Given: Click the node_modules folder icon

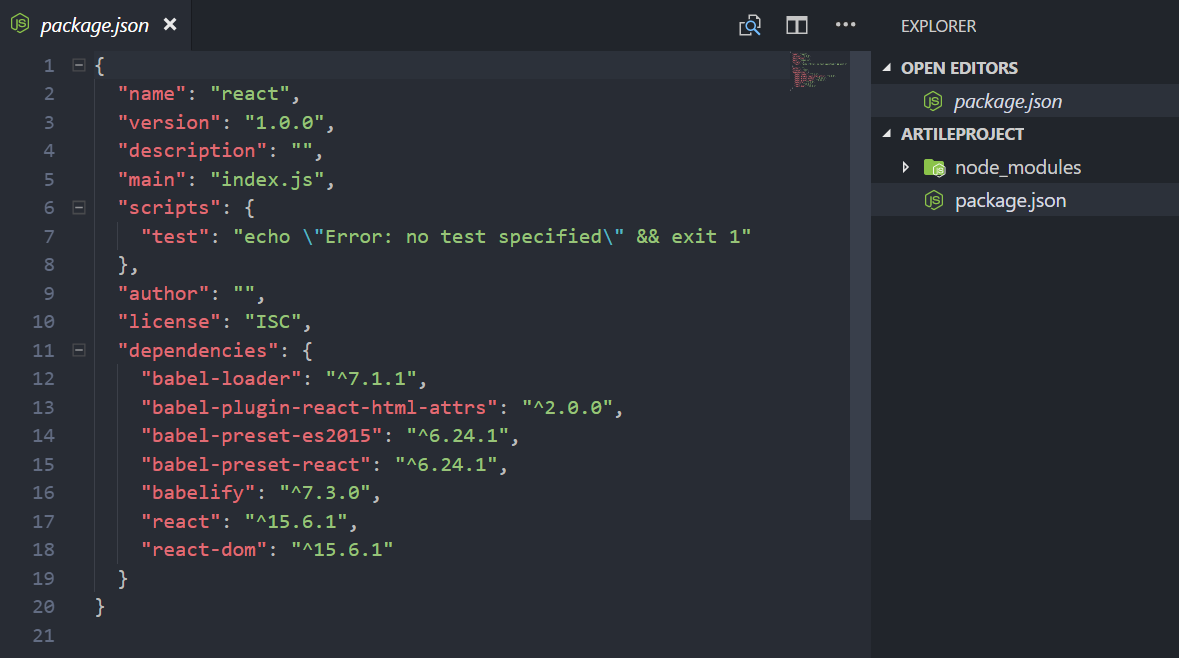Looking at the screenshot, I should pyautogui.click(x=934, y=168).
